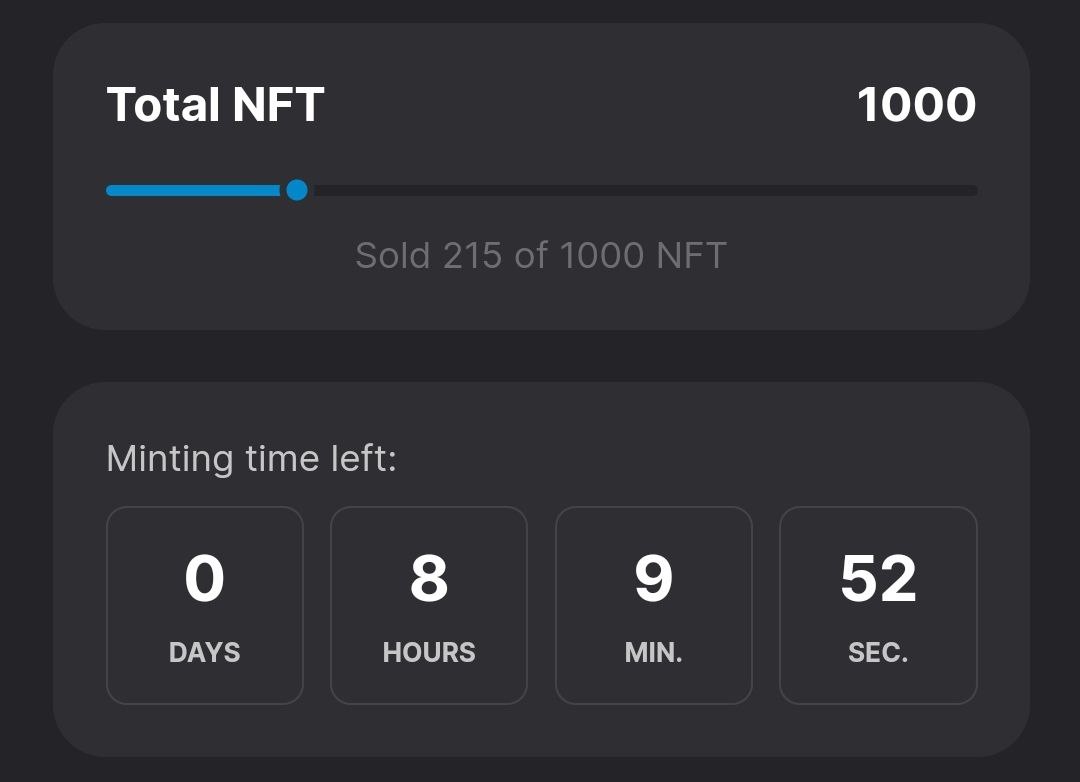
Task: Click the unfilled dark portion of the progress track
Action: (x=640, y=190)
